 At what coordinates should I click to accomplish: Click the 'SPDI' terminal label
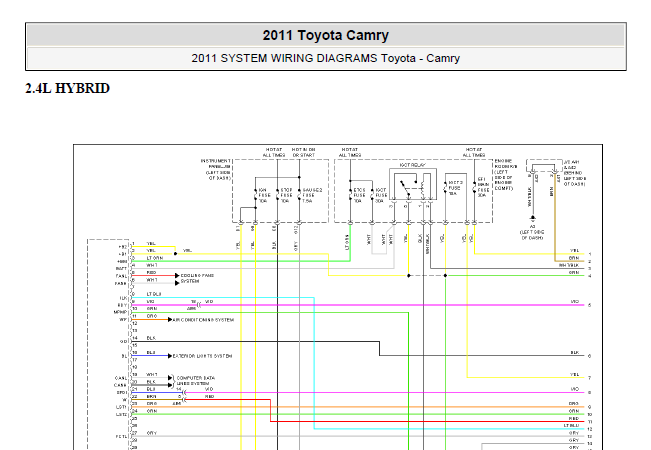click(121, 392)
